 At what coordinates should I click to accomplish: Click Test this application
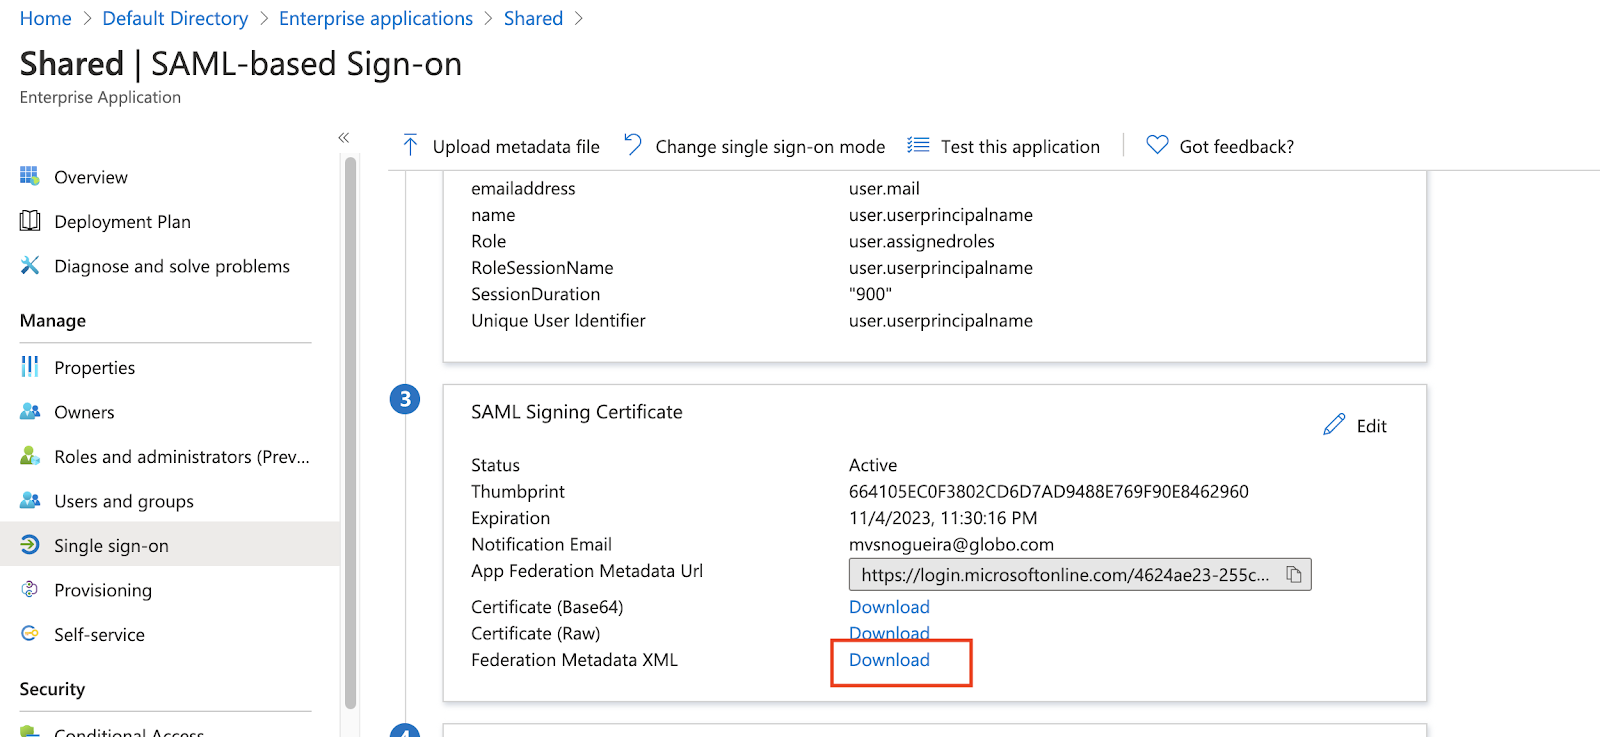point(1020,146)
